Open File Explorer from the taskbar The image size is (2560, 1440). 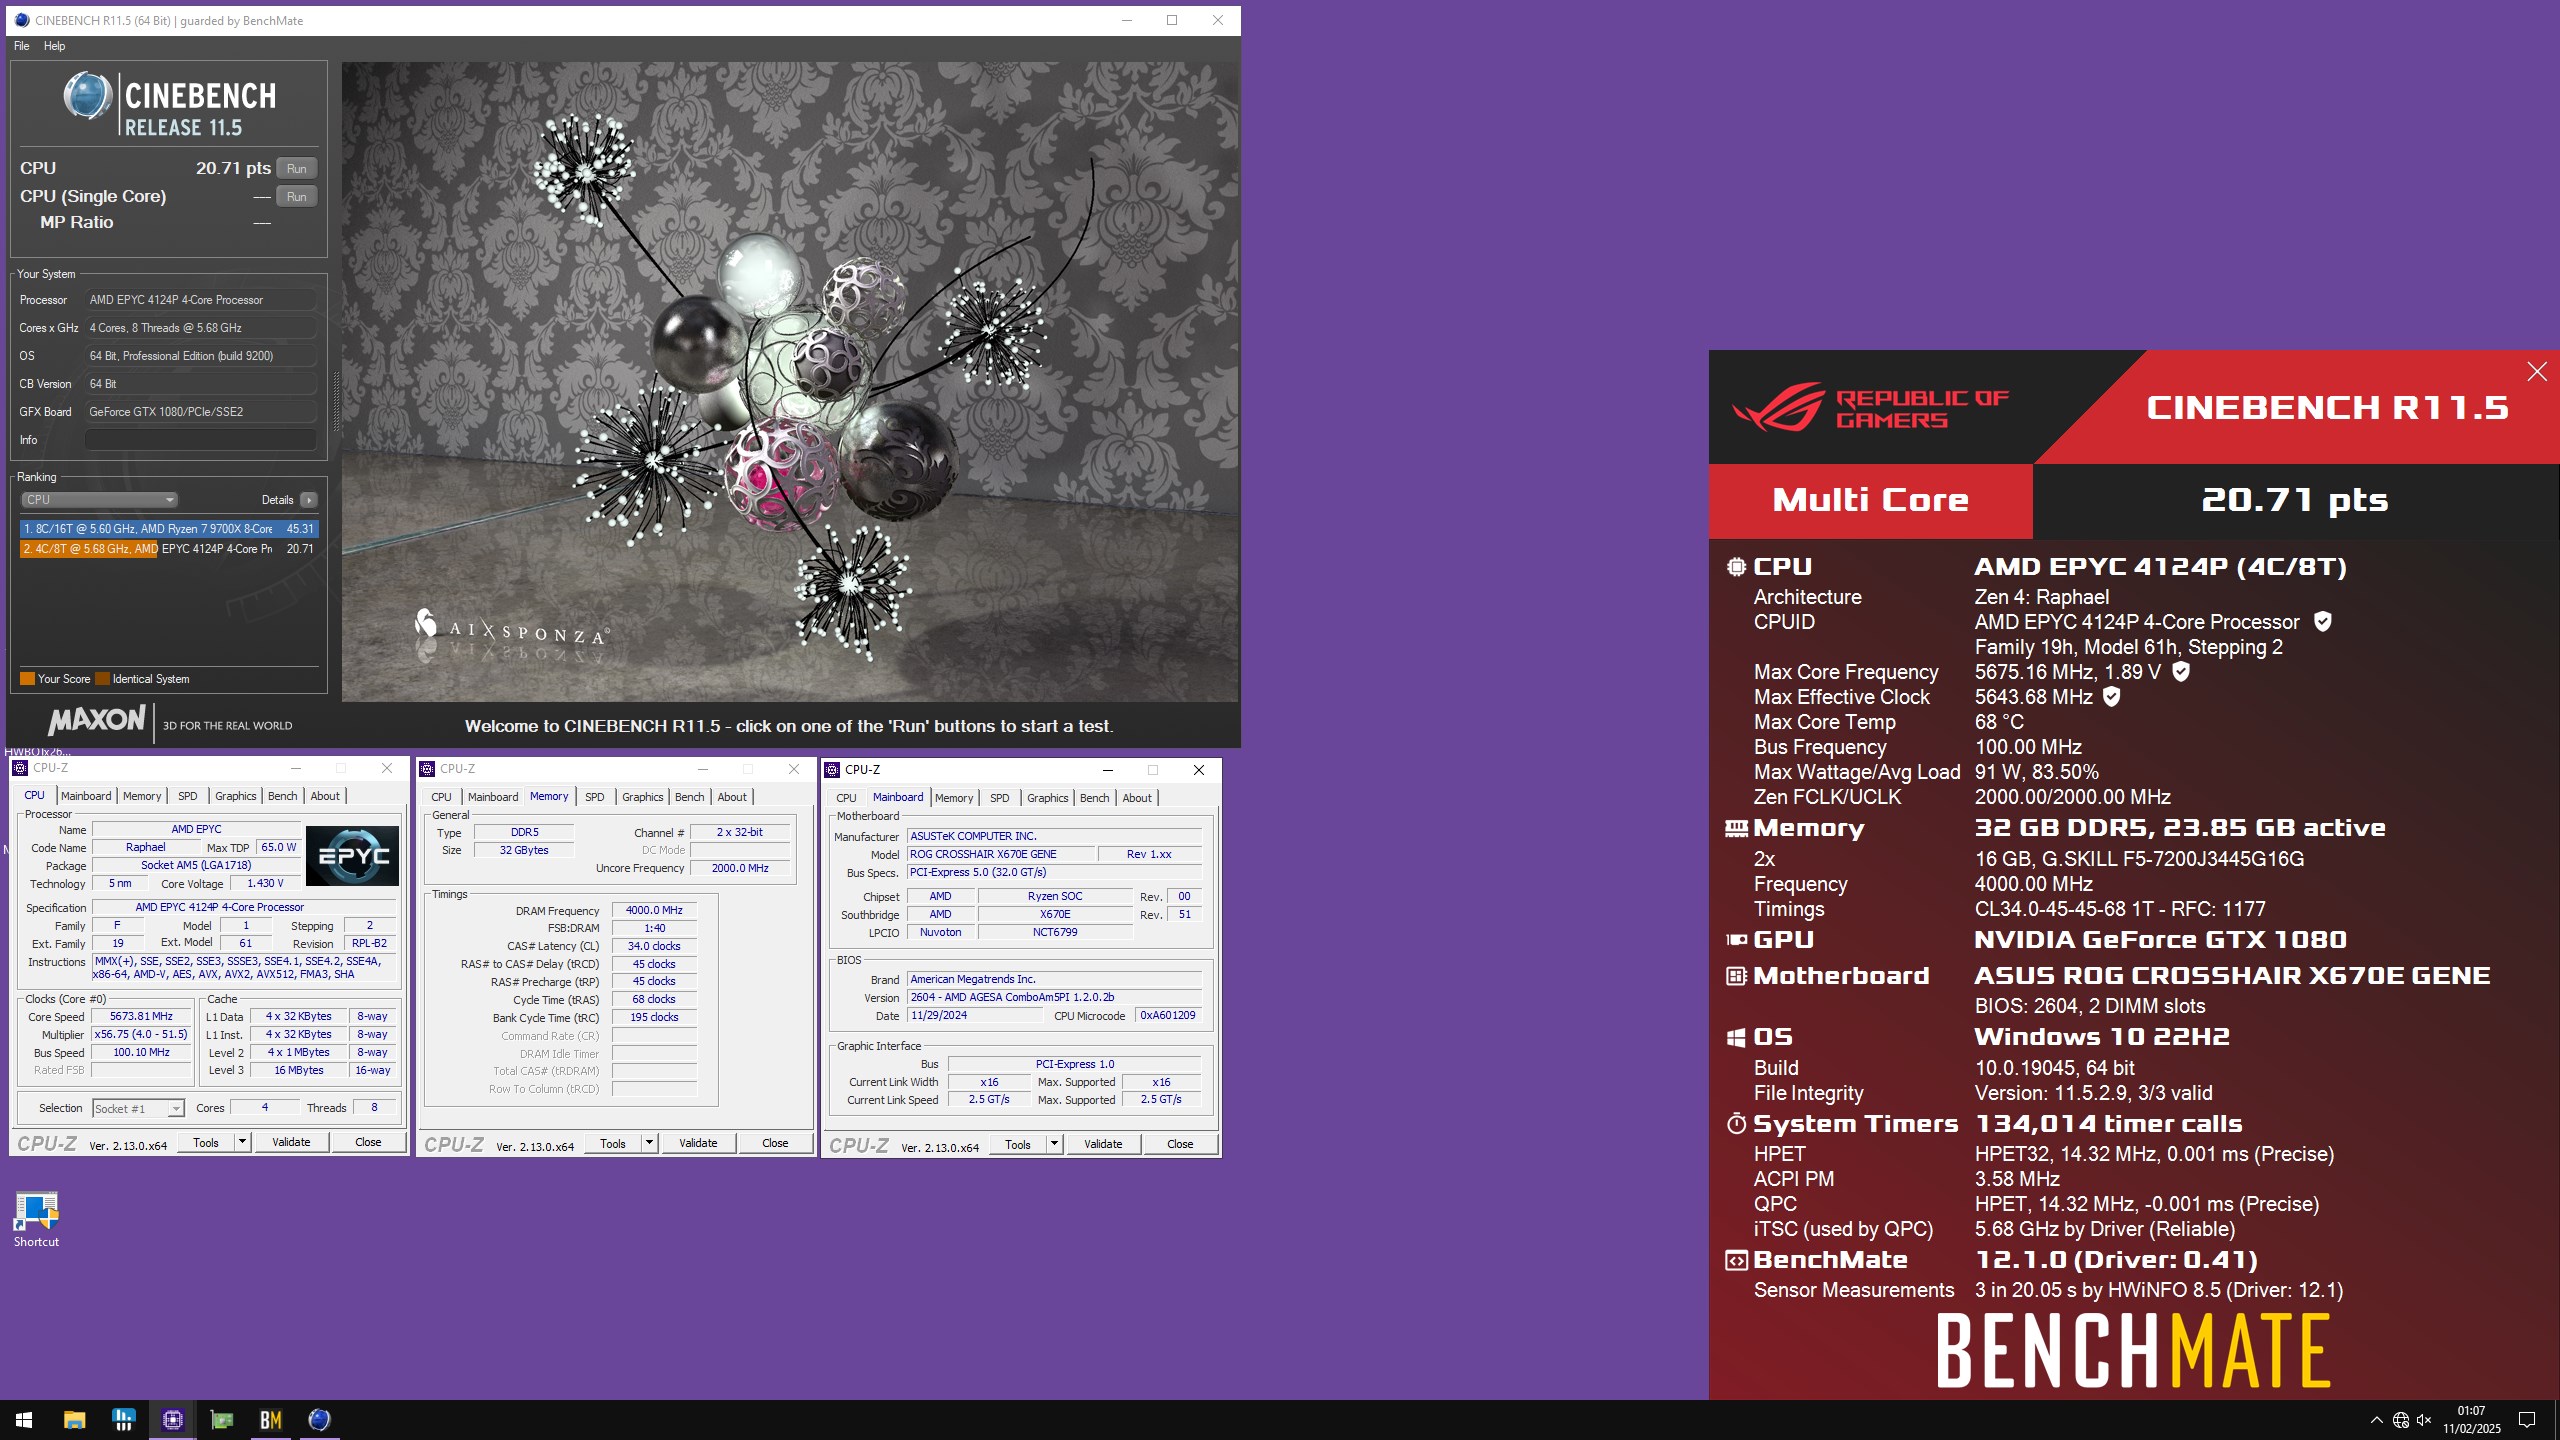click(x=74, y=1420)
